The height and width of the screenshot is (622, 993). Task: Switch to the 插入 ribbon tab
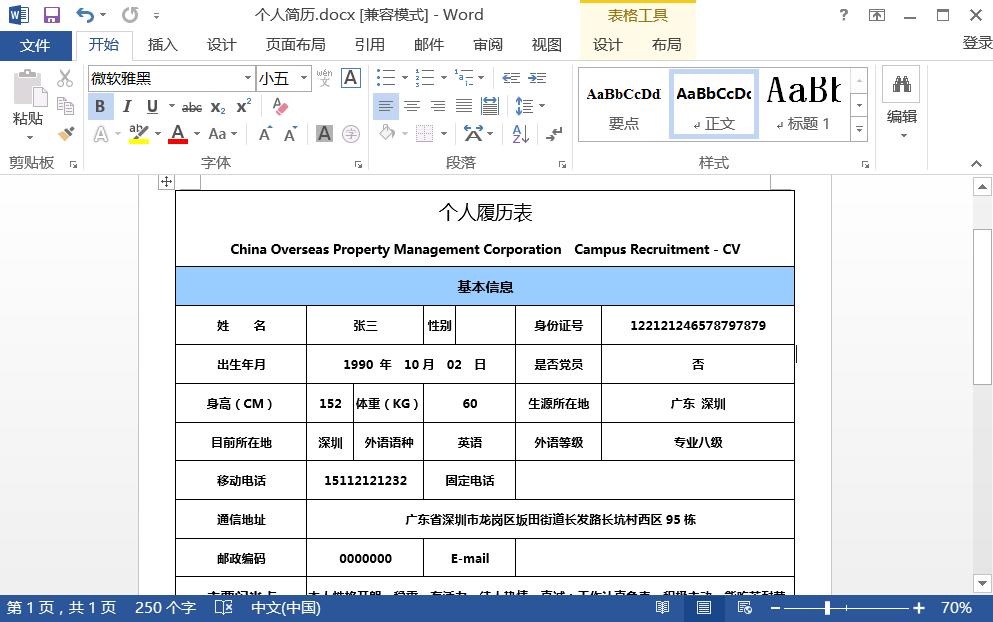pyautogui.click(x=162, y=44)
